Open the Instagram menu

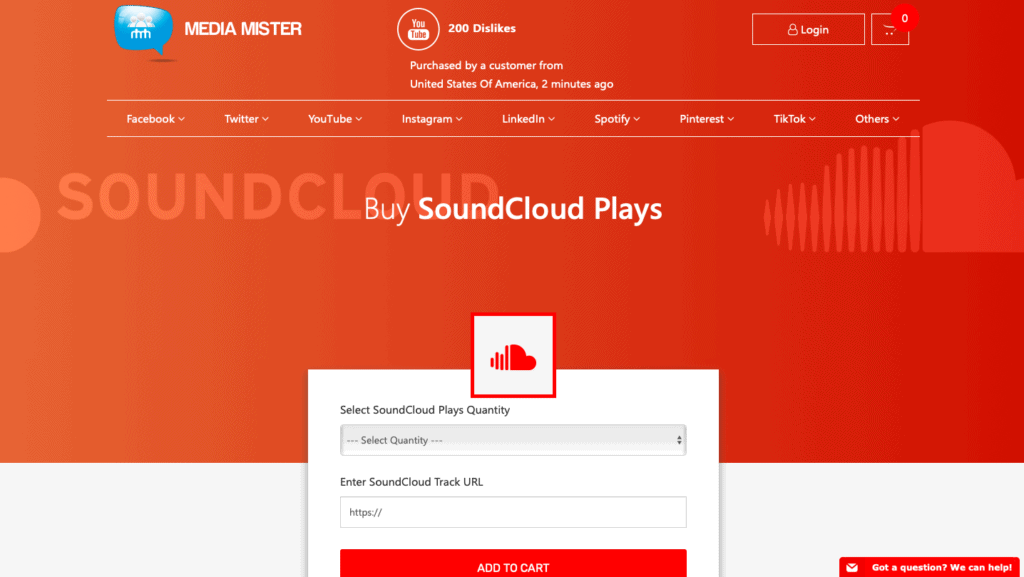click(432, 119)
